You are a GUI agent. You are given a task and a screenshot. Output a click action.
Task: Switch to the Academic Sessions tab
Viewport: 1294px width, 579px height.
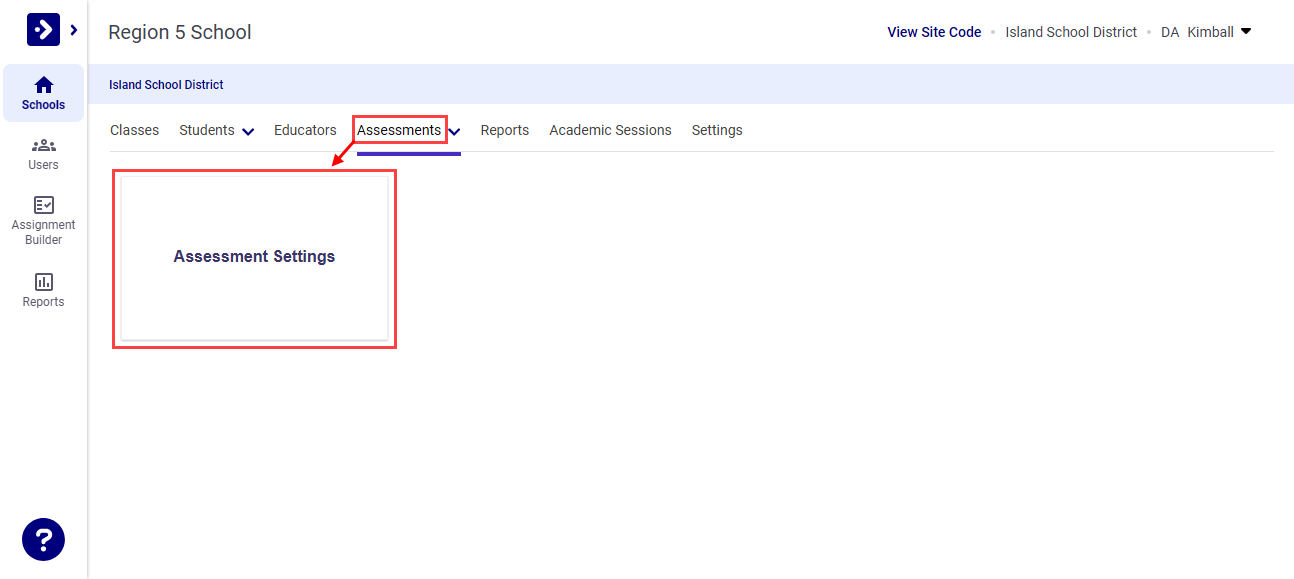(x=610, y=130)
